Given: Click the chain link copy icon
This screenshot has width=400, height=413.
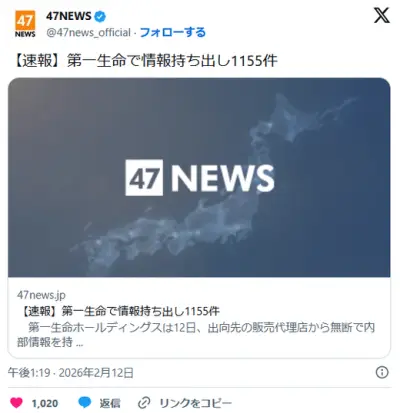Looking at the screenshot, I should (144, 403).
